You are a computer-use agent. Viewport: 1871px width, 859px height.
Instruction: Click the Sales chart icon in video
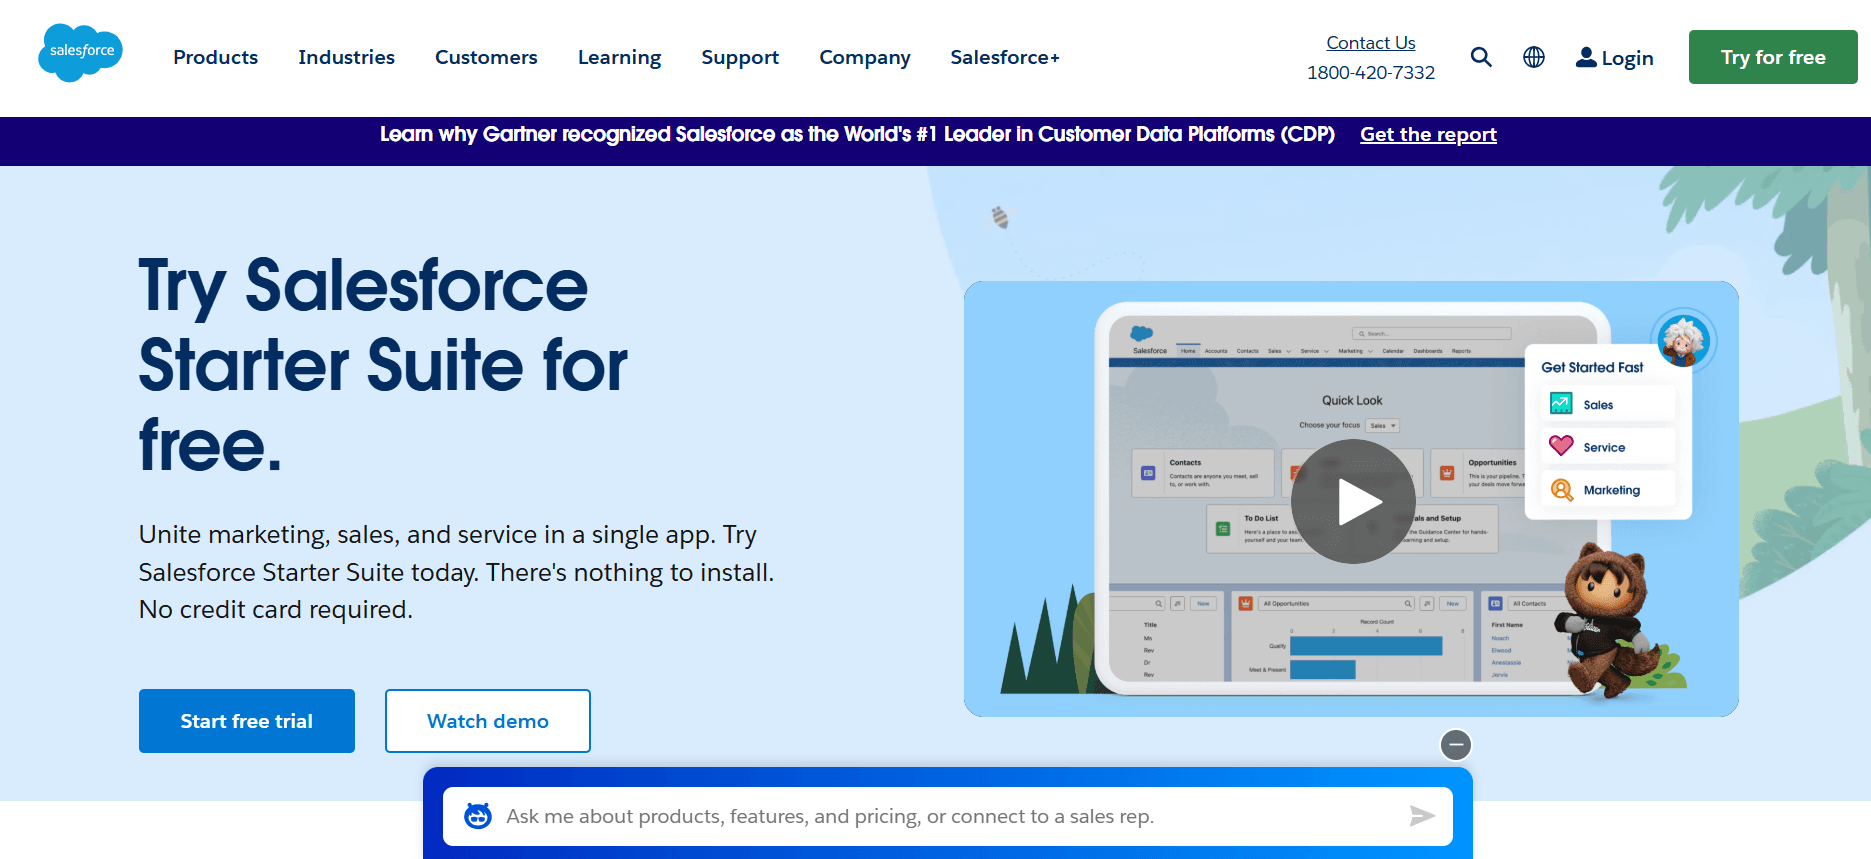(1561, 403)
